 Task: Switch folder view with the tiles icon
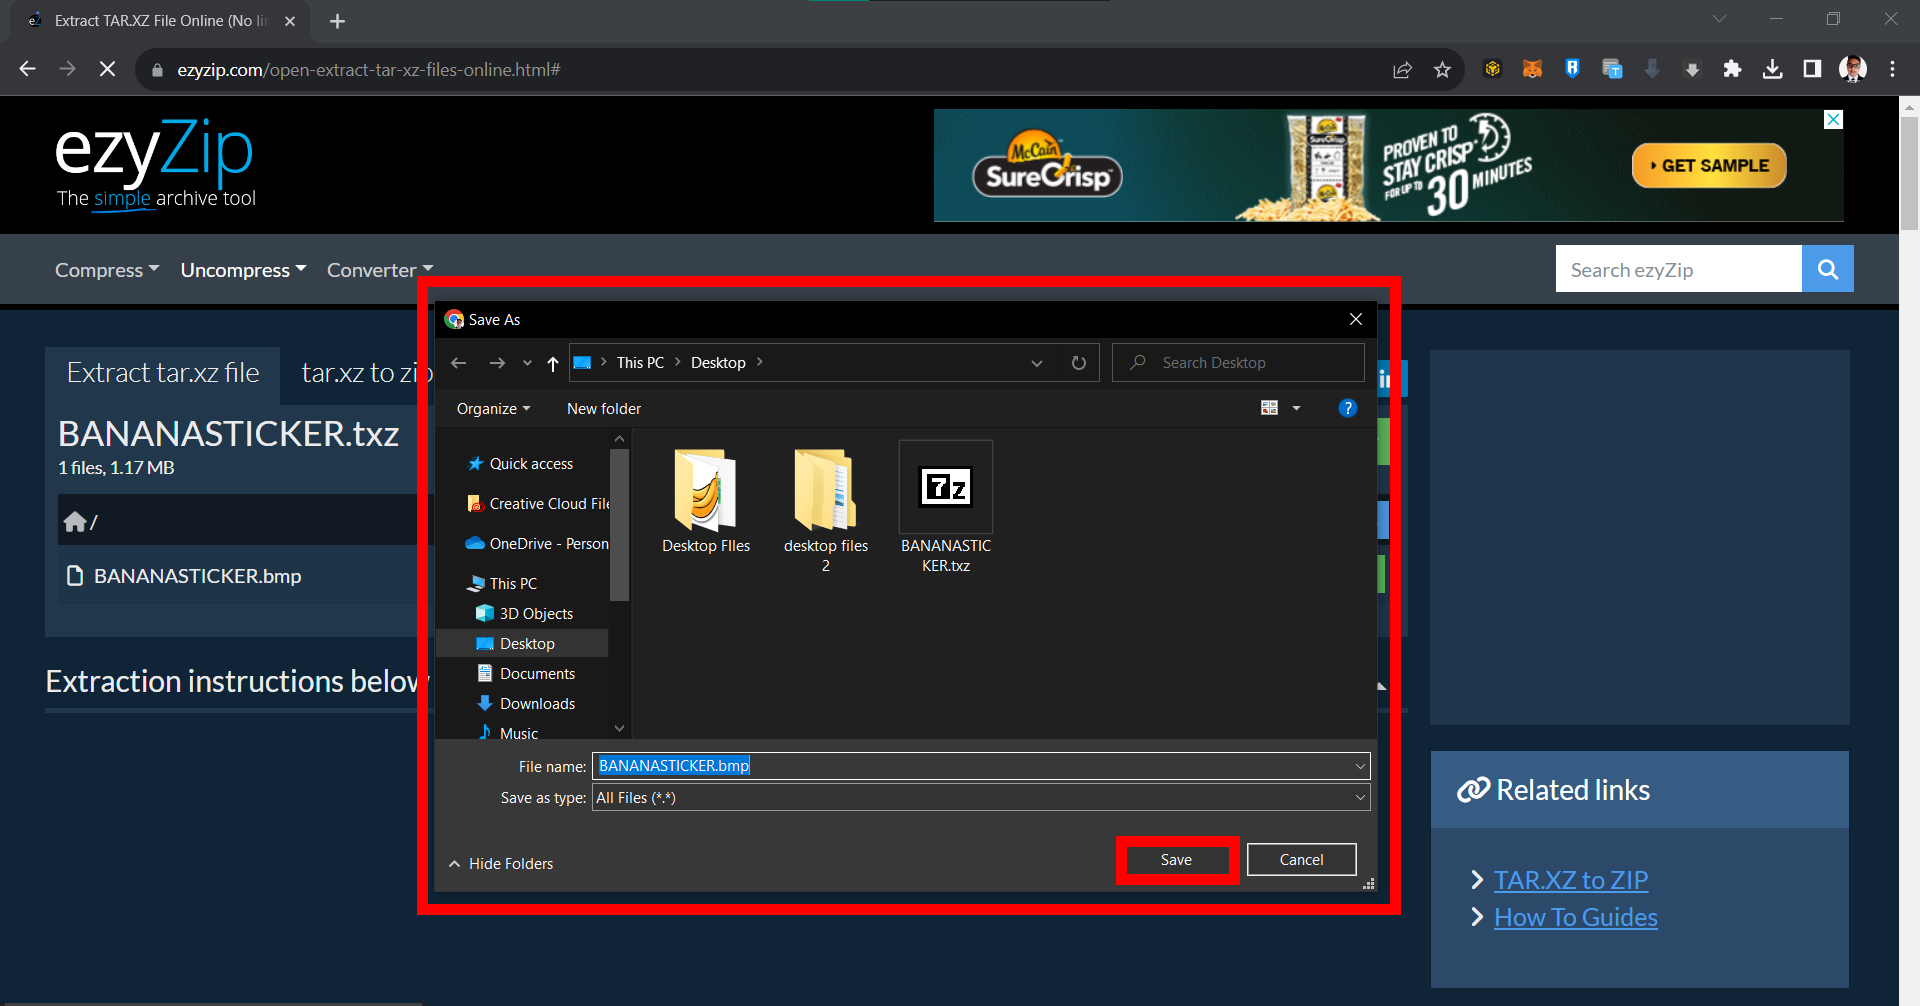pos(1268,407)
